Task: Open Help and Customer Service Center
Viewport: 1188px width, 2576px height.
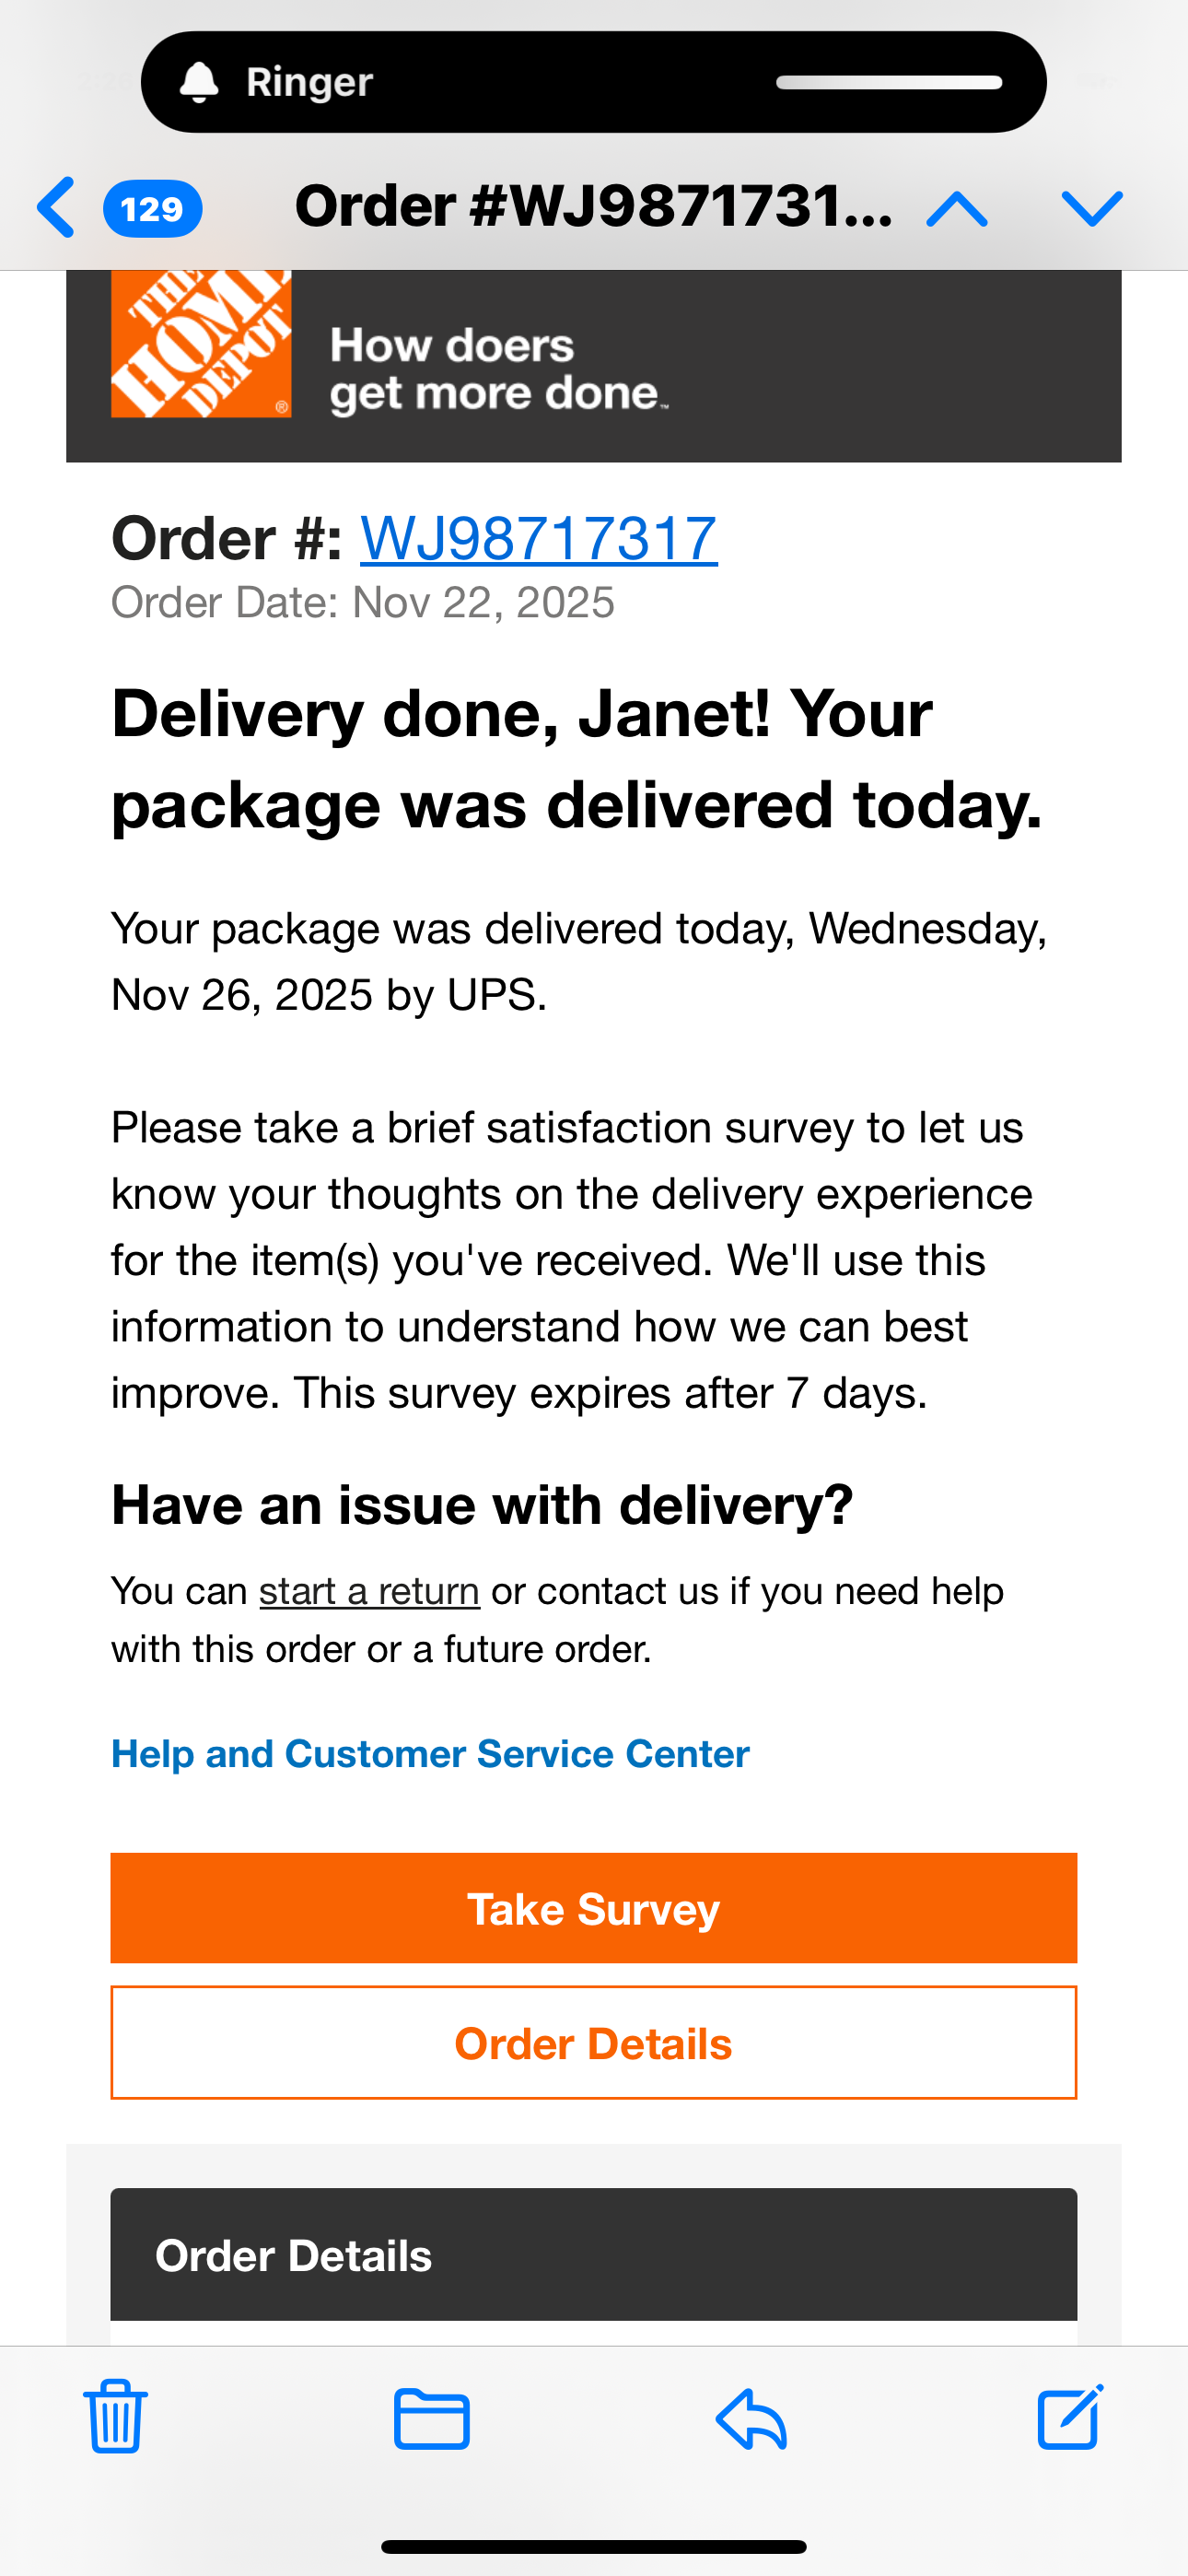Action: (x=430, y=1753)
